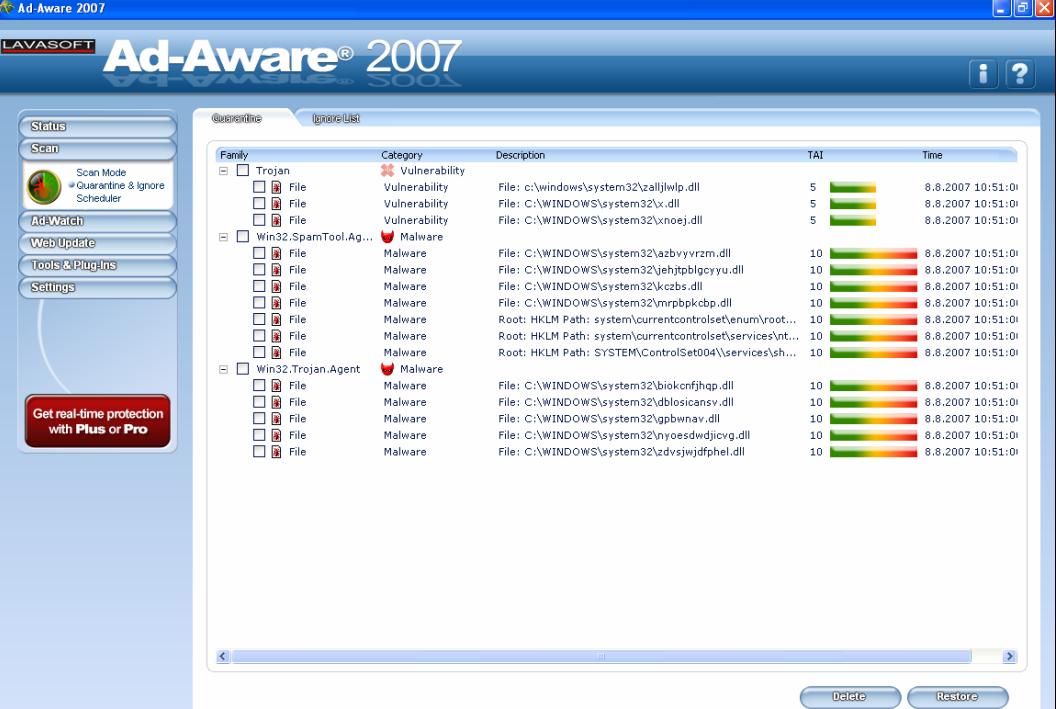Image resolution: width=1056 pixels, height=709 pixels.
Task: Sort by the Time column header
Action: coord(932,155)
